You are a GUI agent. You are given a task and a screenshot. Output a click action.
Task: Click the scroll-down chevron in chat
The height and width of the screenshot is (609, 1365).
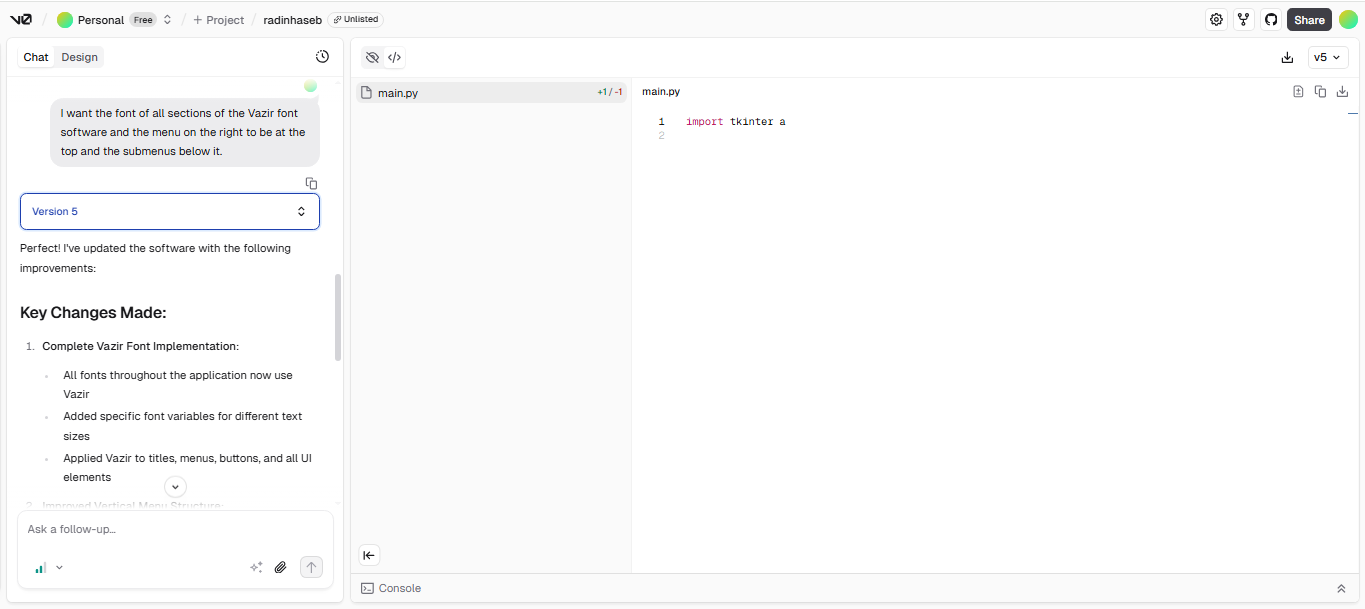[x=175, y=486]
